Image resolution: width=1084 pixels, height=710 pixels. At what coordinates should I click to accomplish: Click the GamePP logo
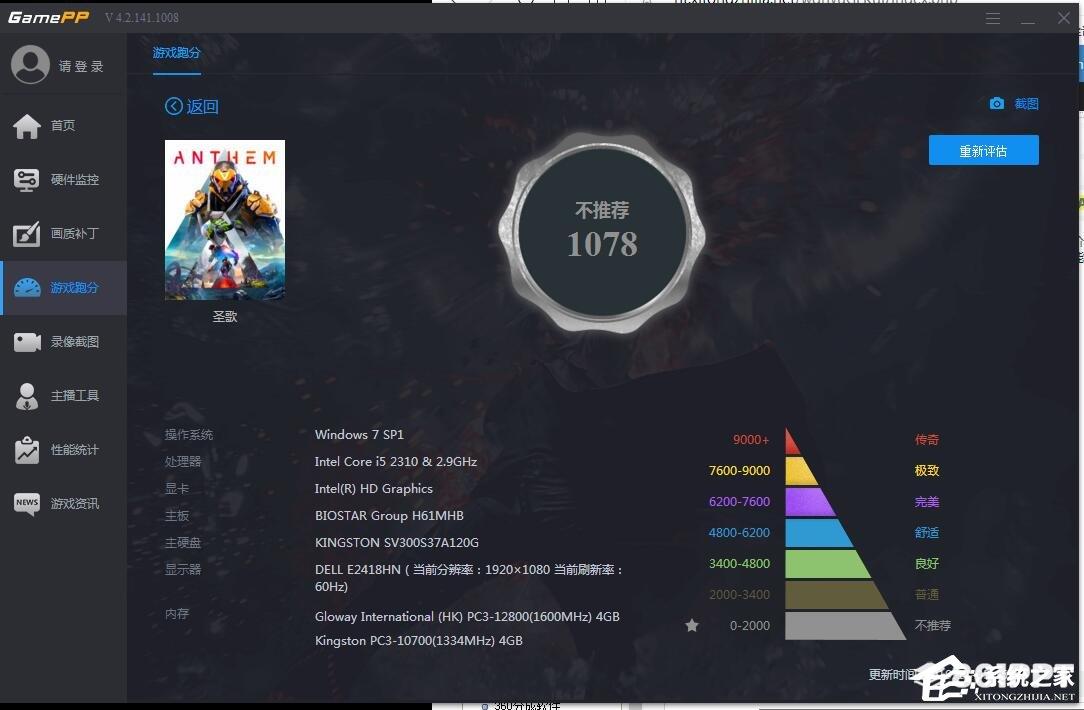tap(48, 17)
